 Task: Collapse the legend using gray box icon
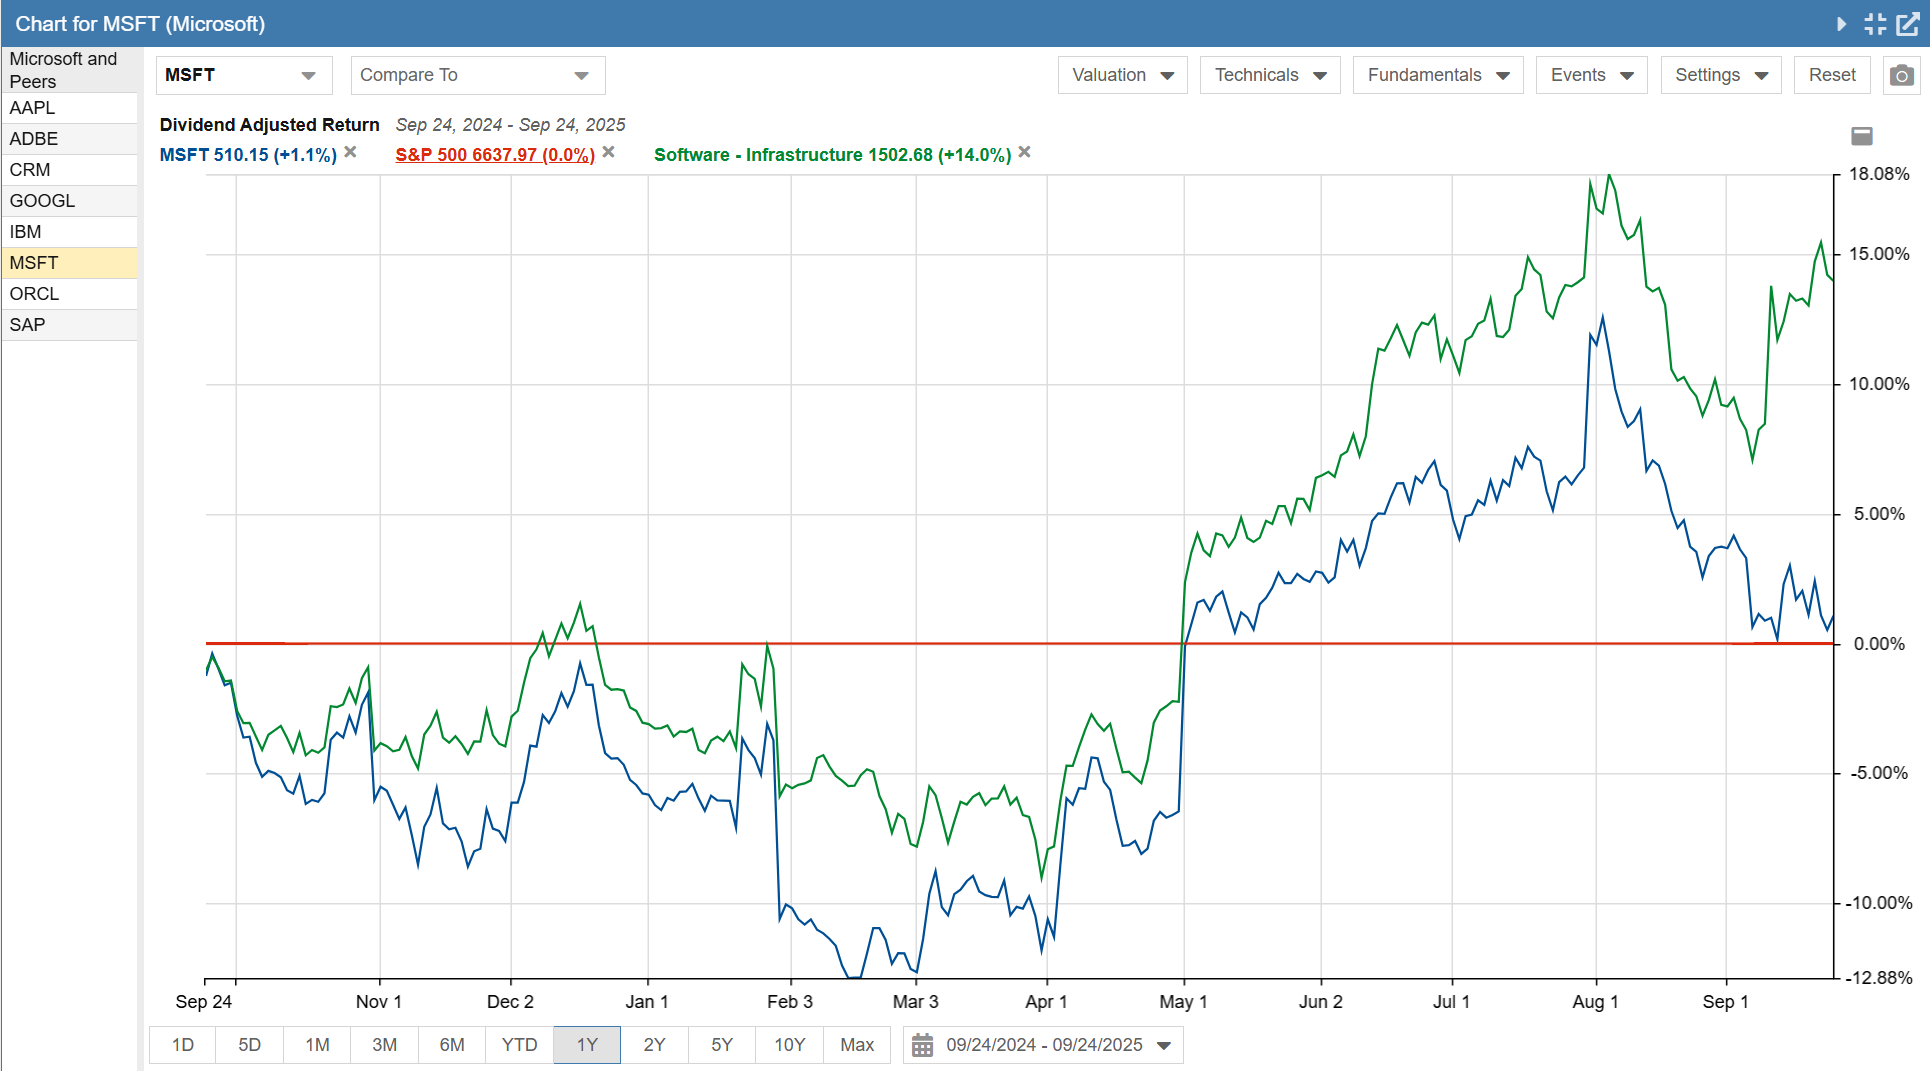[1862, 136]
